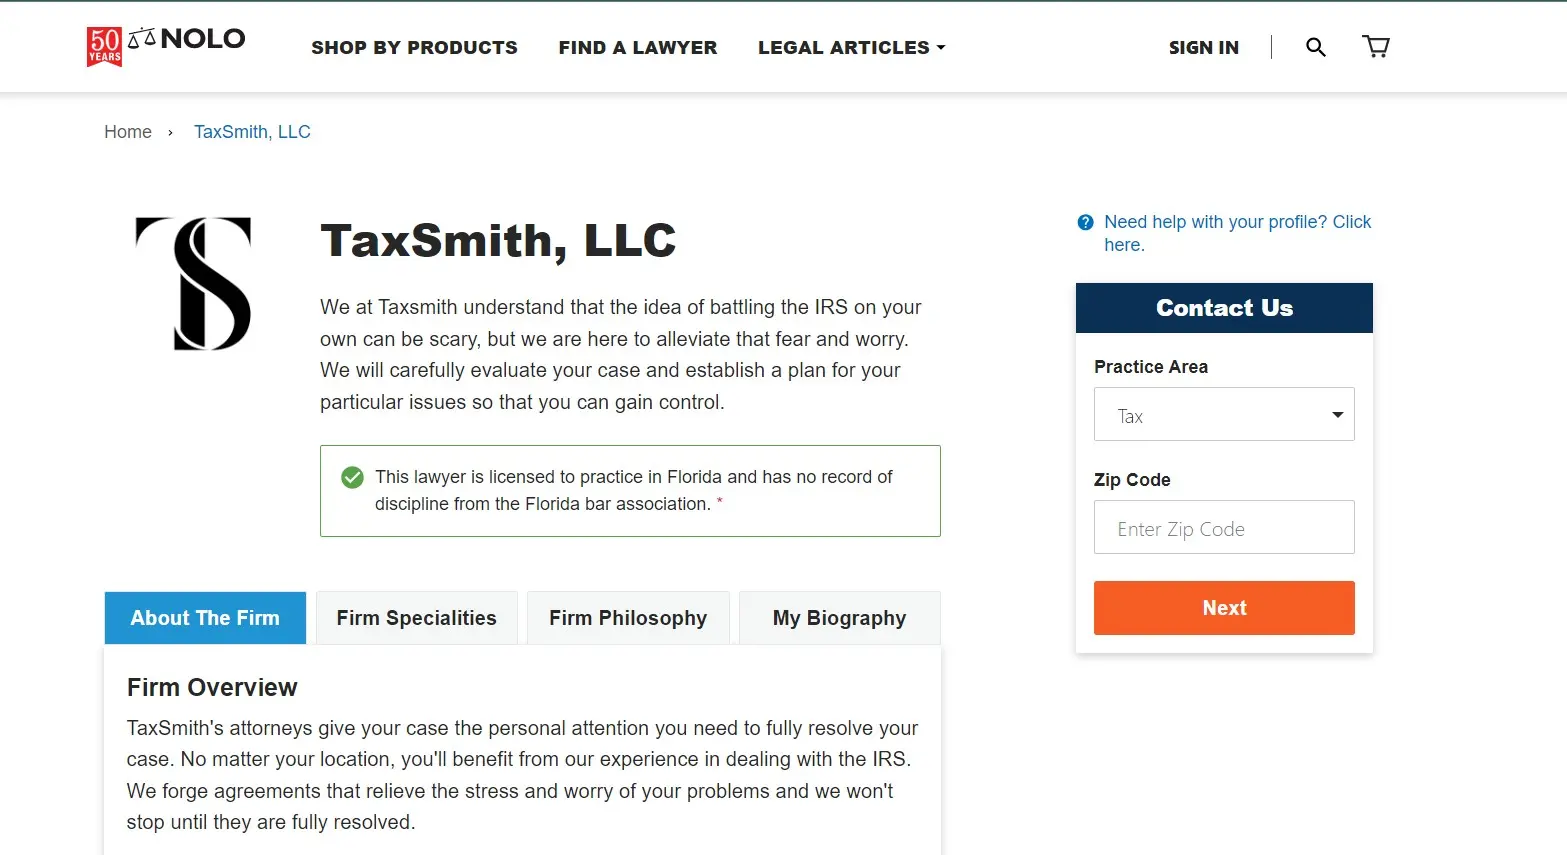Open the Practice Area dropdown
The image size is (1567, 855).
pyautogui.click(x=1224, y=415)
